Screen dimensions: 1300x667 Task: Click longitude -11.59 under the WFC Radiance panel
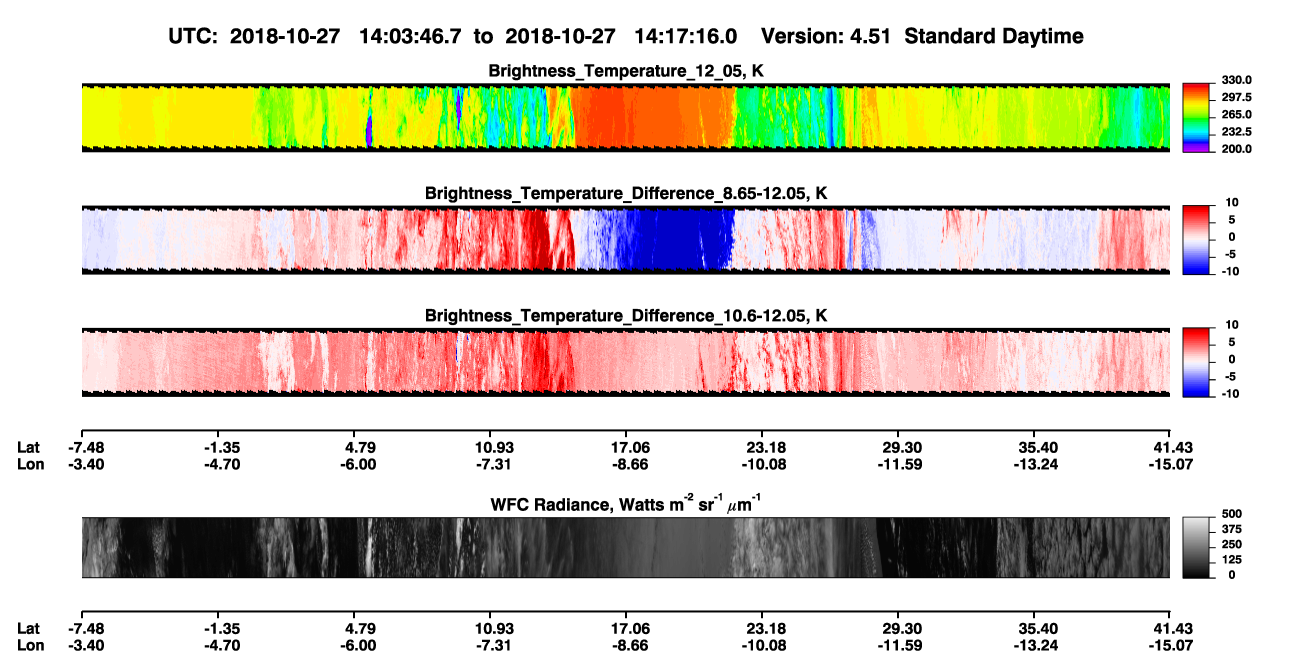click(x=899, y=644)
